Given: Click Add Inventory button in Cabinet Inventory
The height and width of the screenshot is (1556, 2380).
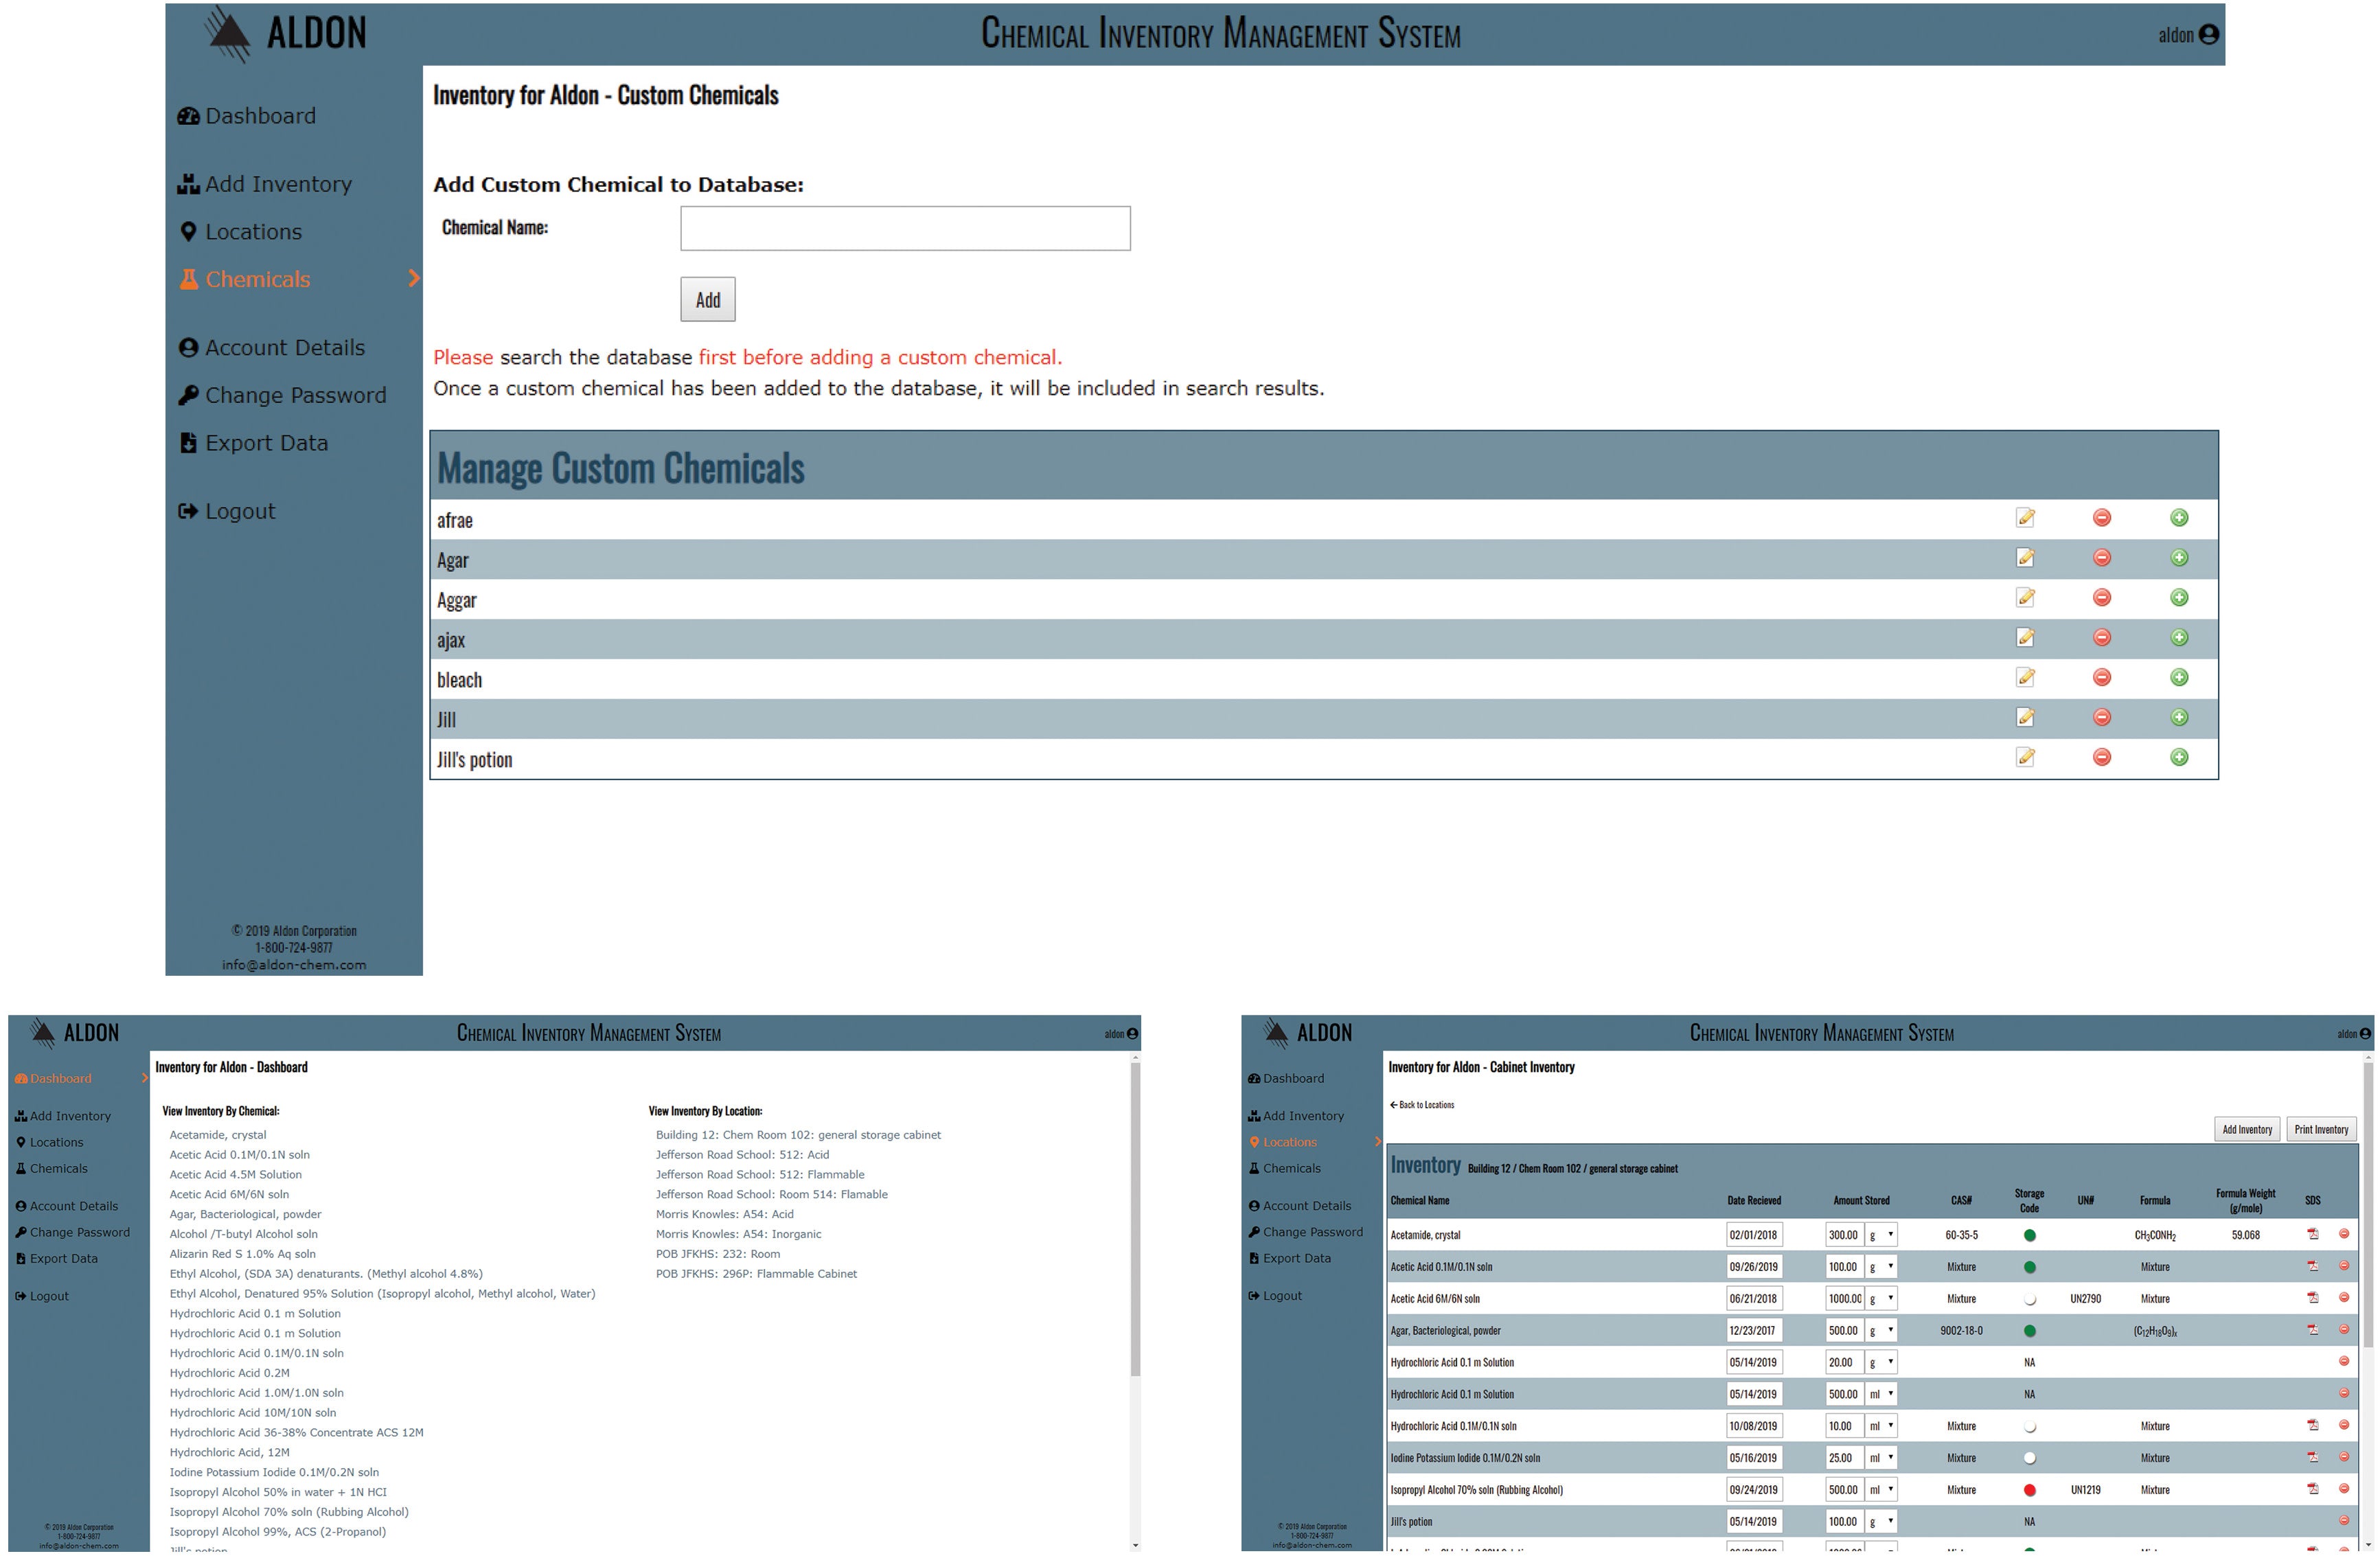Looking at the screenshot, I should (x=2247, y=1129).
